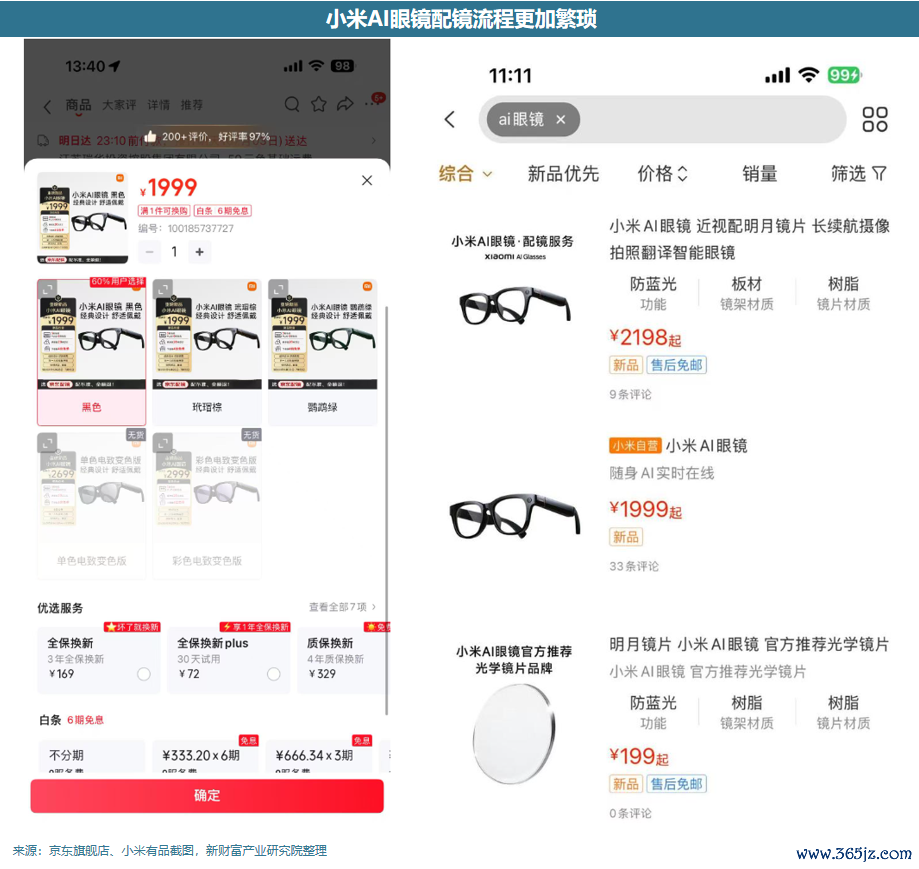The image size is (919, 869).
Task: Clear the 'ai眼镜' search tag
Action: (x=561, y=120)
